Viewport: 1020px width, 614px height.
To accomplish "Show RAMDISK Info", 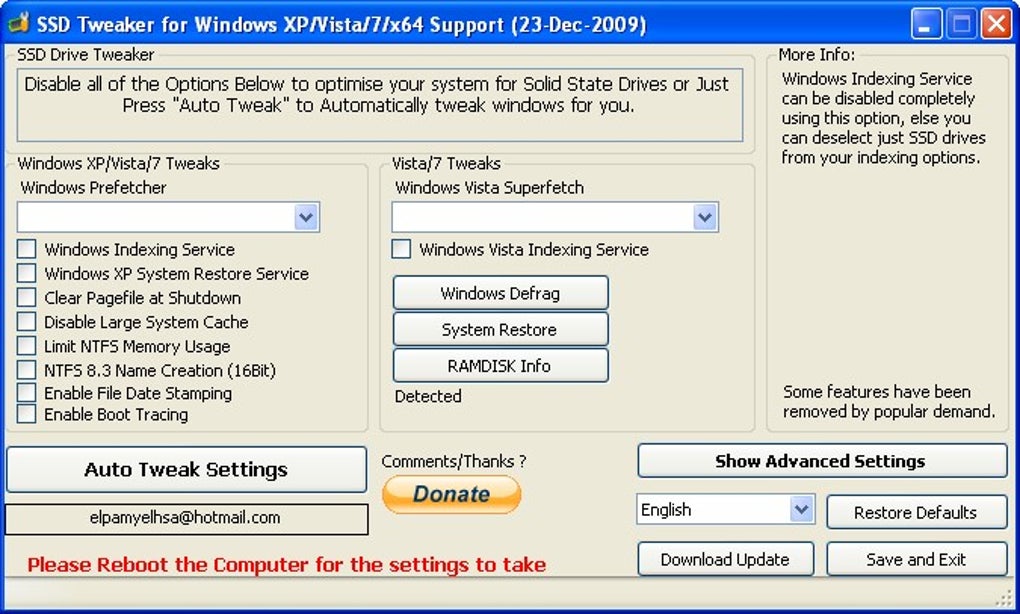I will [x=500, y=366].
